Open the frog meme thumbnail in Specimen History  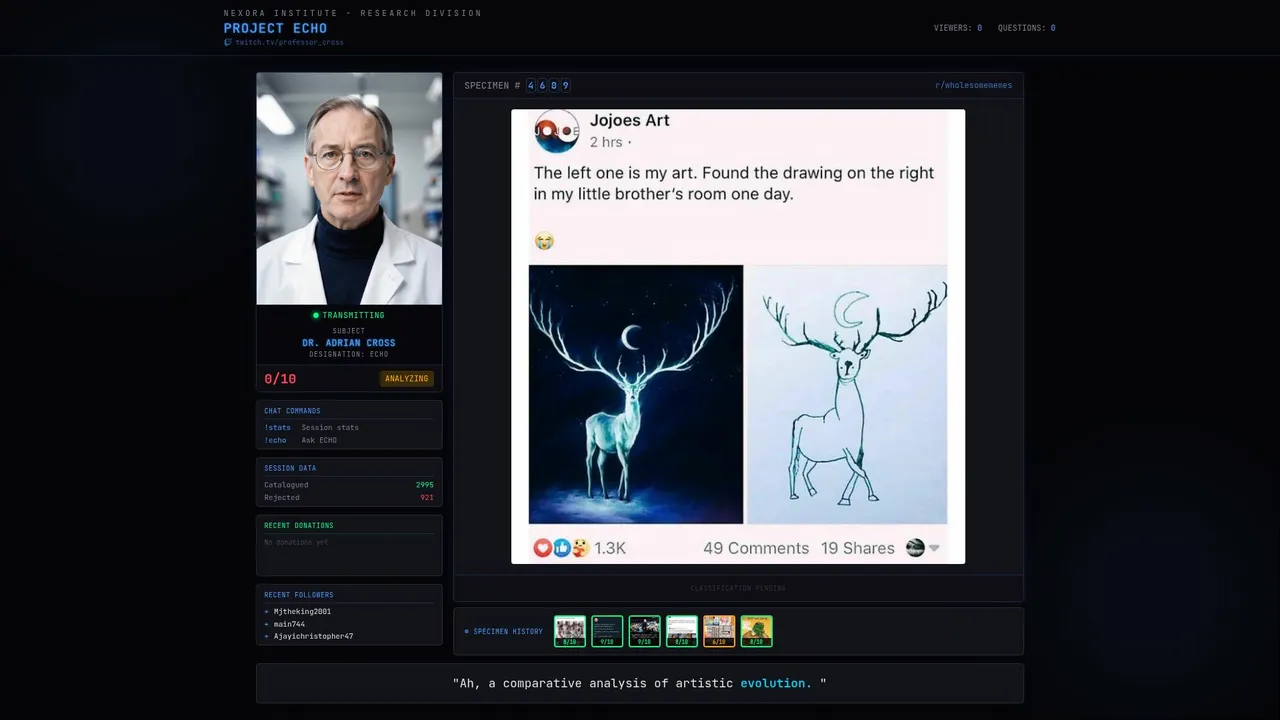(x=756, y=631)
